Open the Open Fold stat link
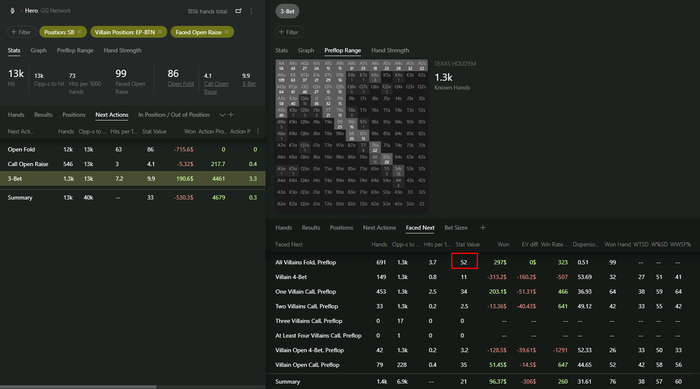This screenshot has height=389, width=700. [180, 84]
